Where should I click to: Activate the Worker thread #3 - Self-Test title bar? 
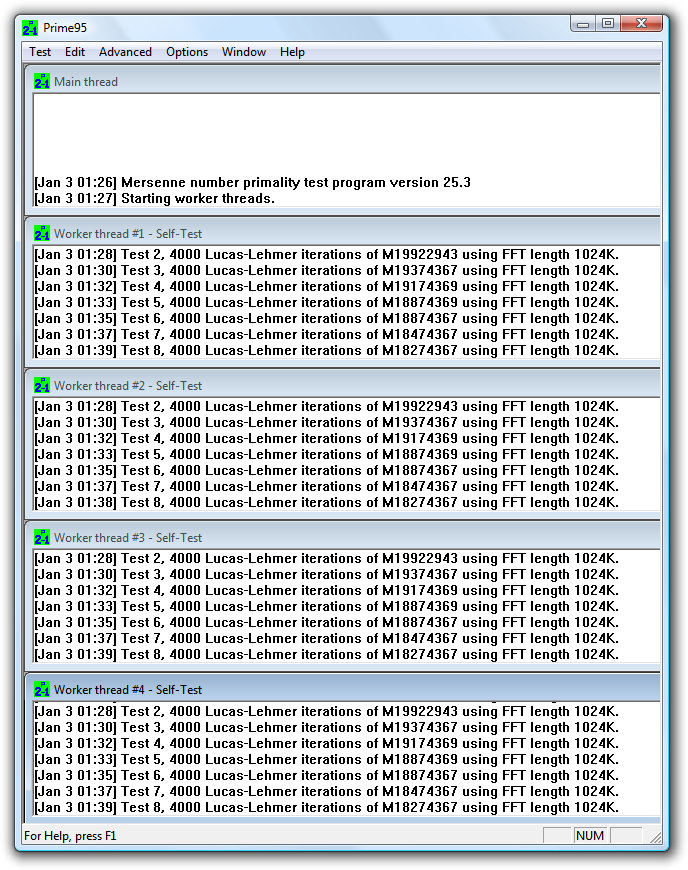click(x=343, y=538)
